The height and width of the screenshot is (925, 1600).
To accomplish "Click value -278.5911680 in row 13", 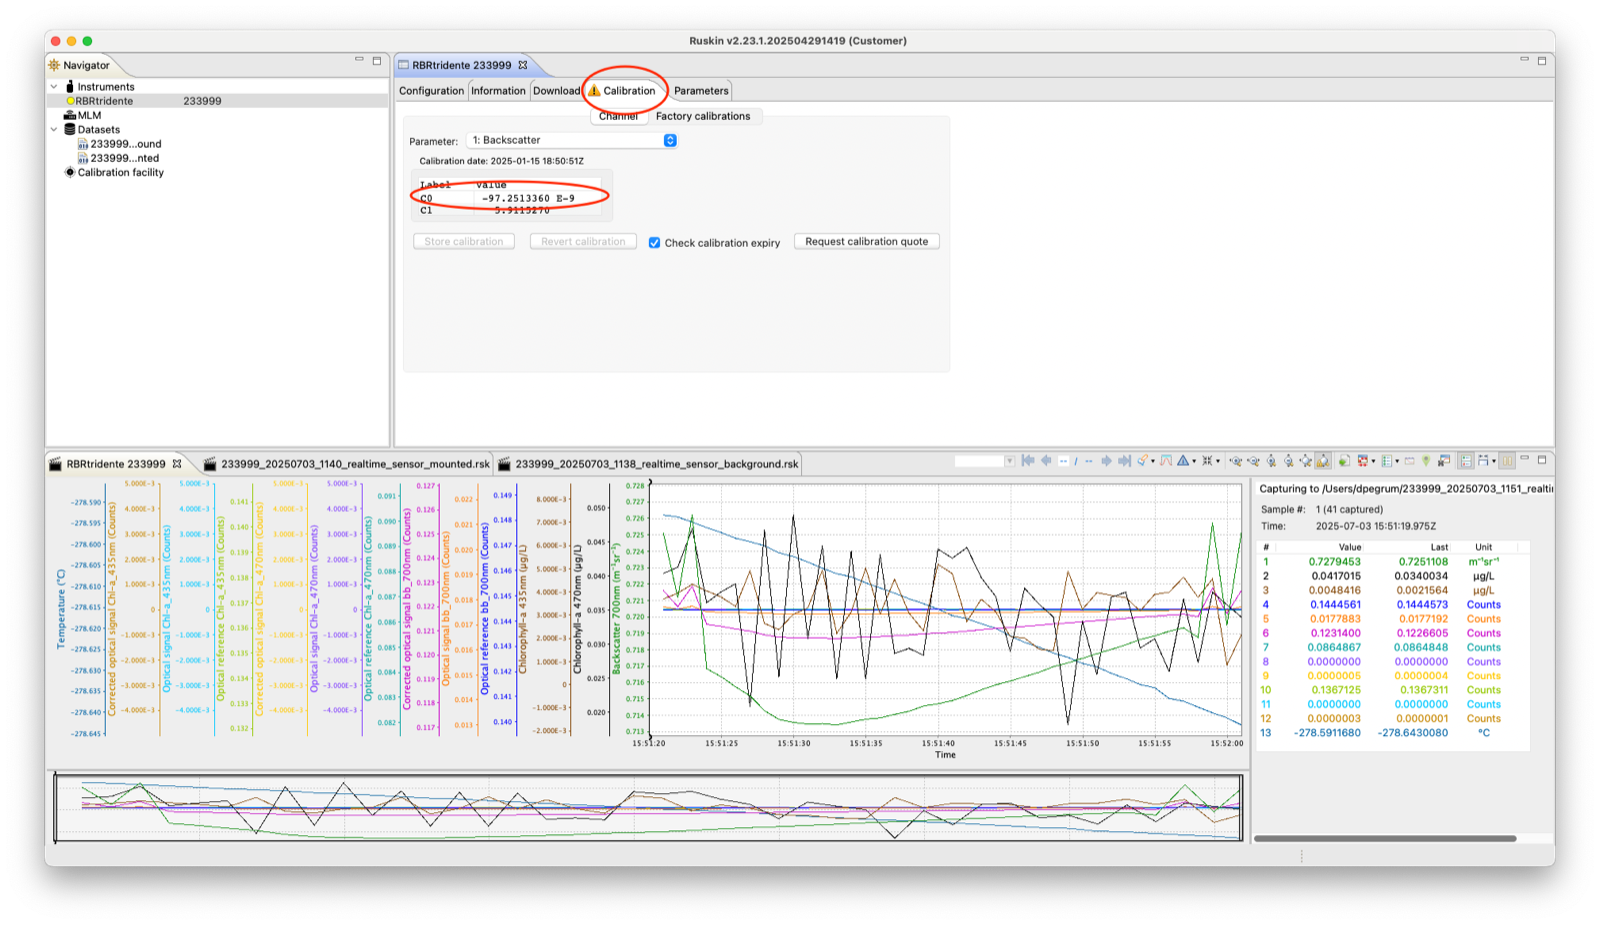I will 1327,733.
